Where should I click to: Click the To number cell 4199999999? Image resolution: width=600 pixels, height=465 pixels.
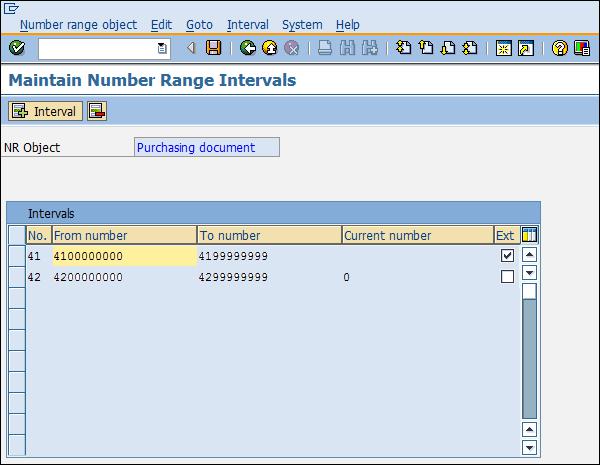click(x=269, y=256)
